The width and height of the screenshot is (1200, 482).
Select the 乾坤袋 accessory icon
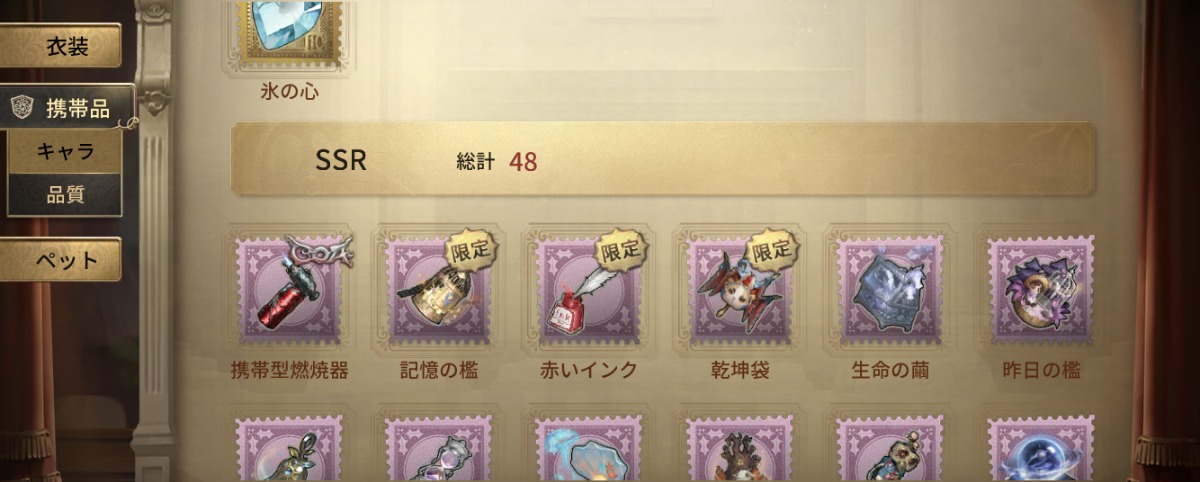[739, 290]
